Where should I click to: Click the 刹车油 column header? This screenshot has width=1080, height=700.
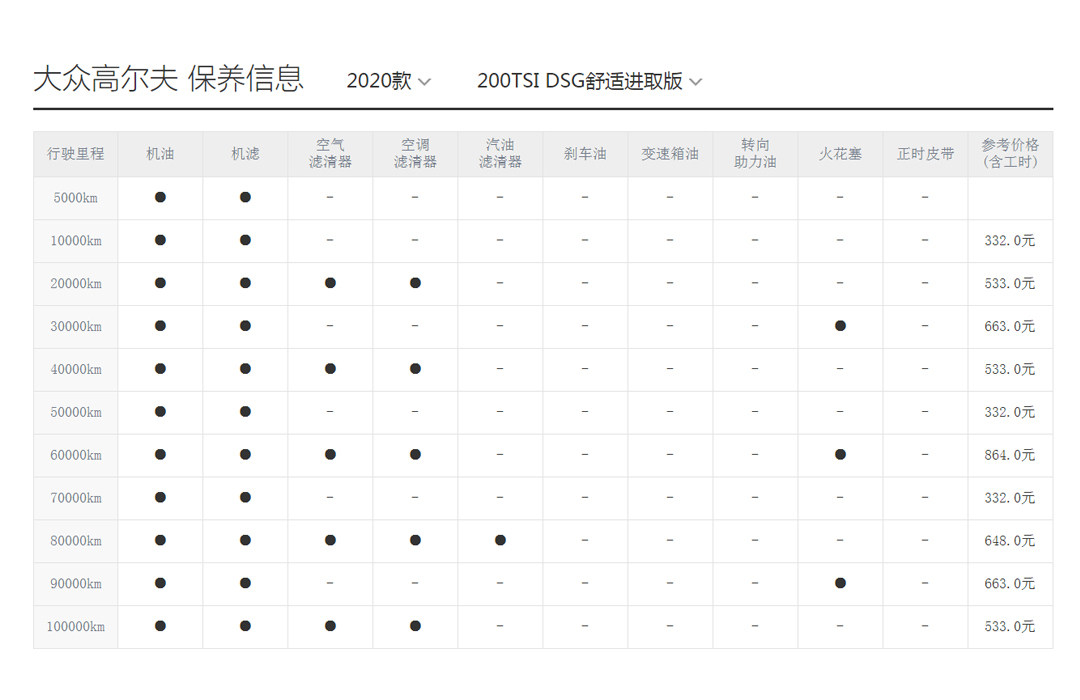click(x=585, y=154)
